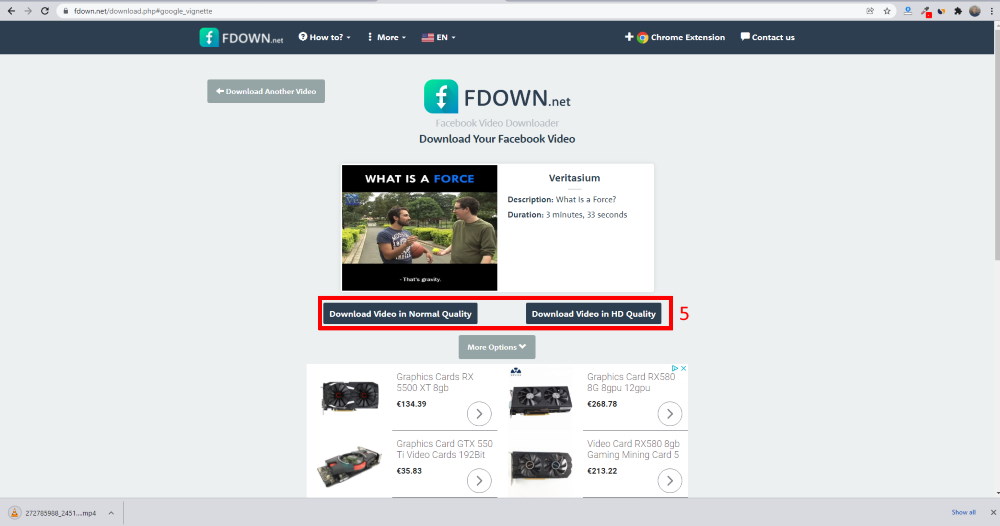Click Download Another Video button

(266, 91)
